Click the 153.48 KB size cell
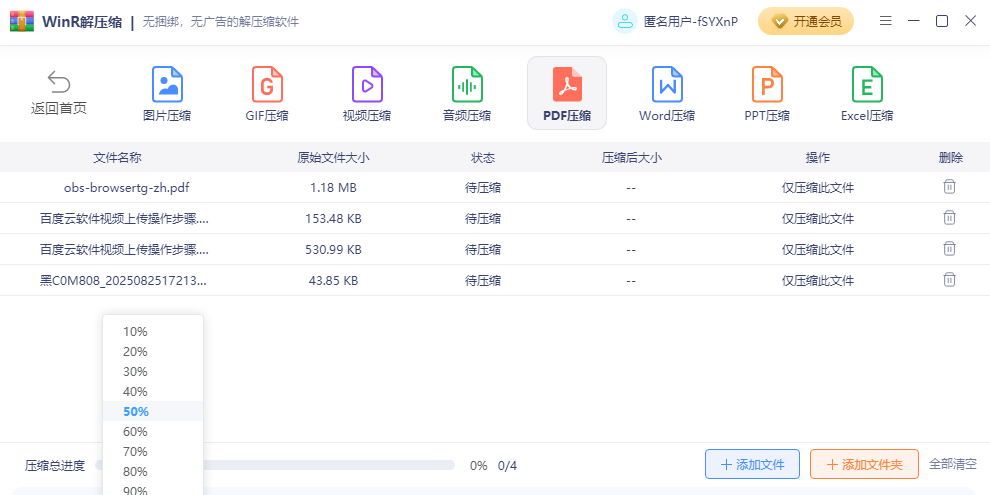 pyautogui.click(x=333, y=218)
